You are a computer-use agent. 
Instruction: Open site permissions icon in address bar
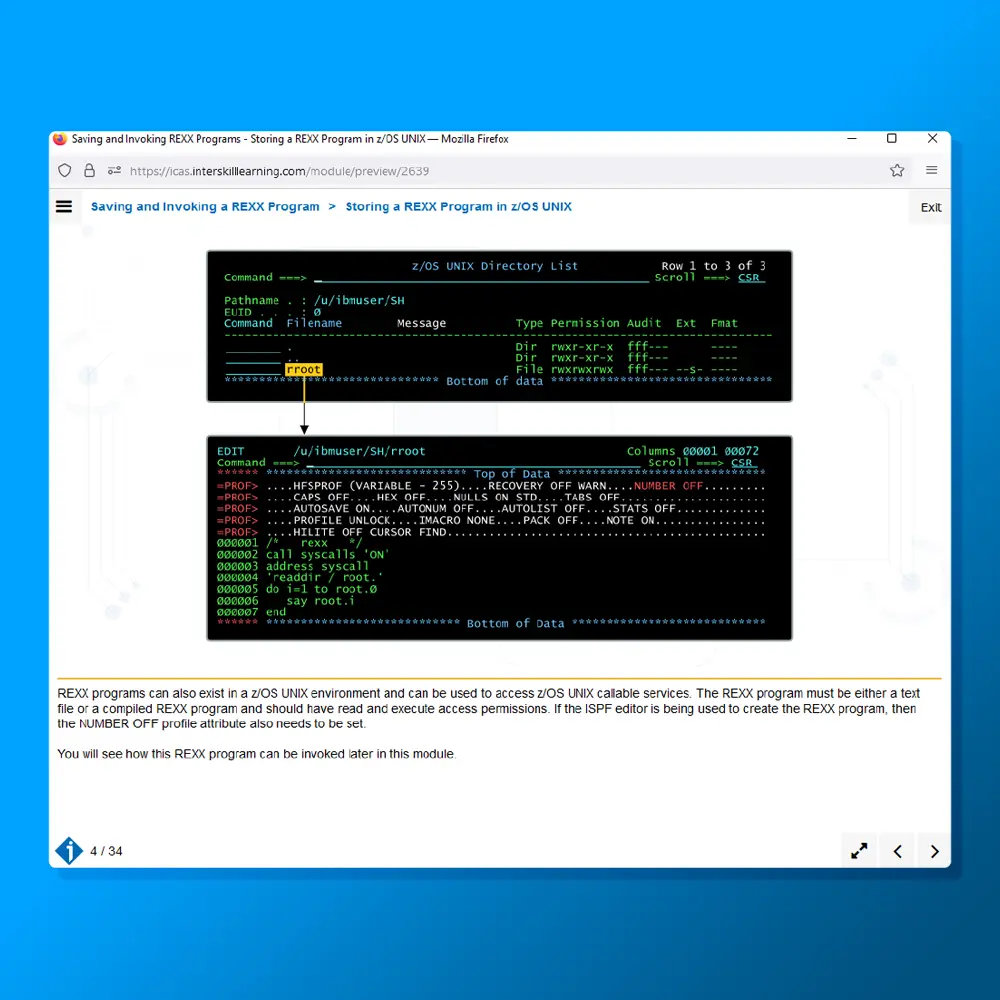114,171
